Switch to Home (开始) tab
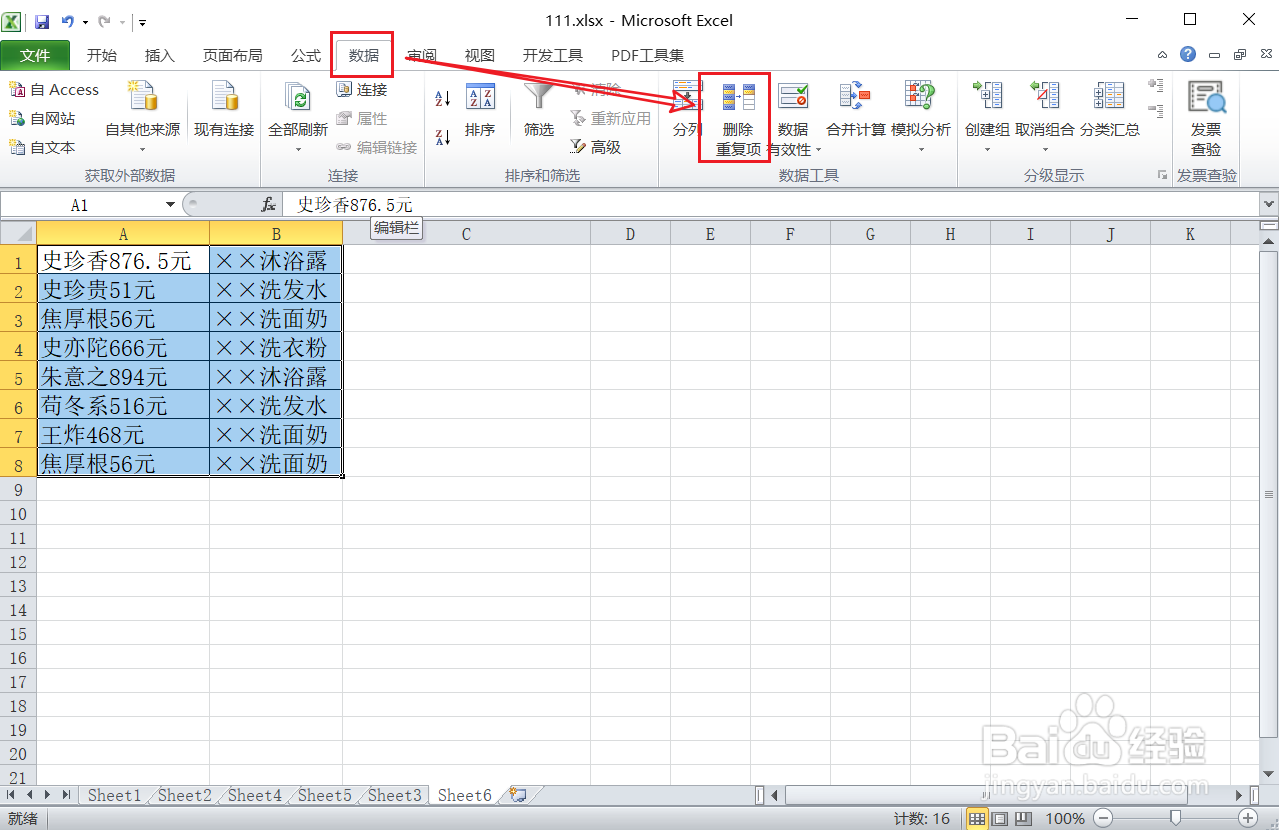The width and height of the screenshot is (1279, 830). 101,56
